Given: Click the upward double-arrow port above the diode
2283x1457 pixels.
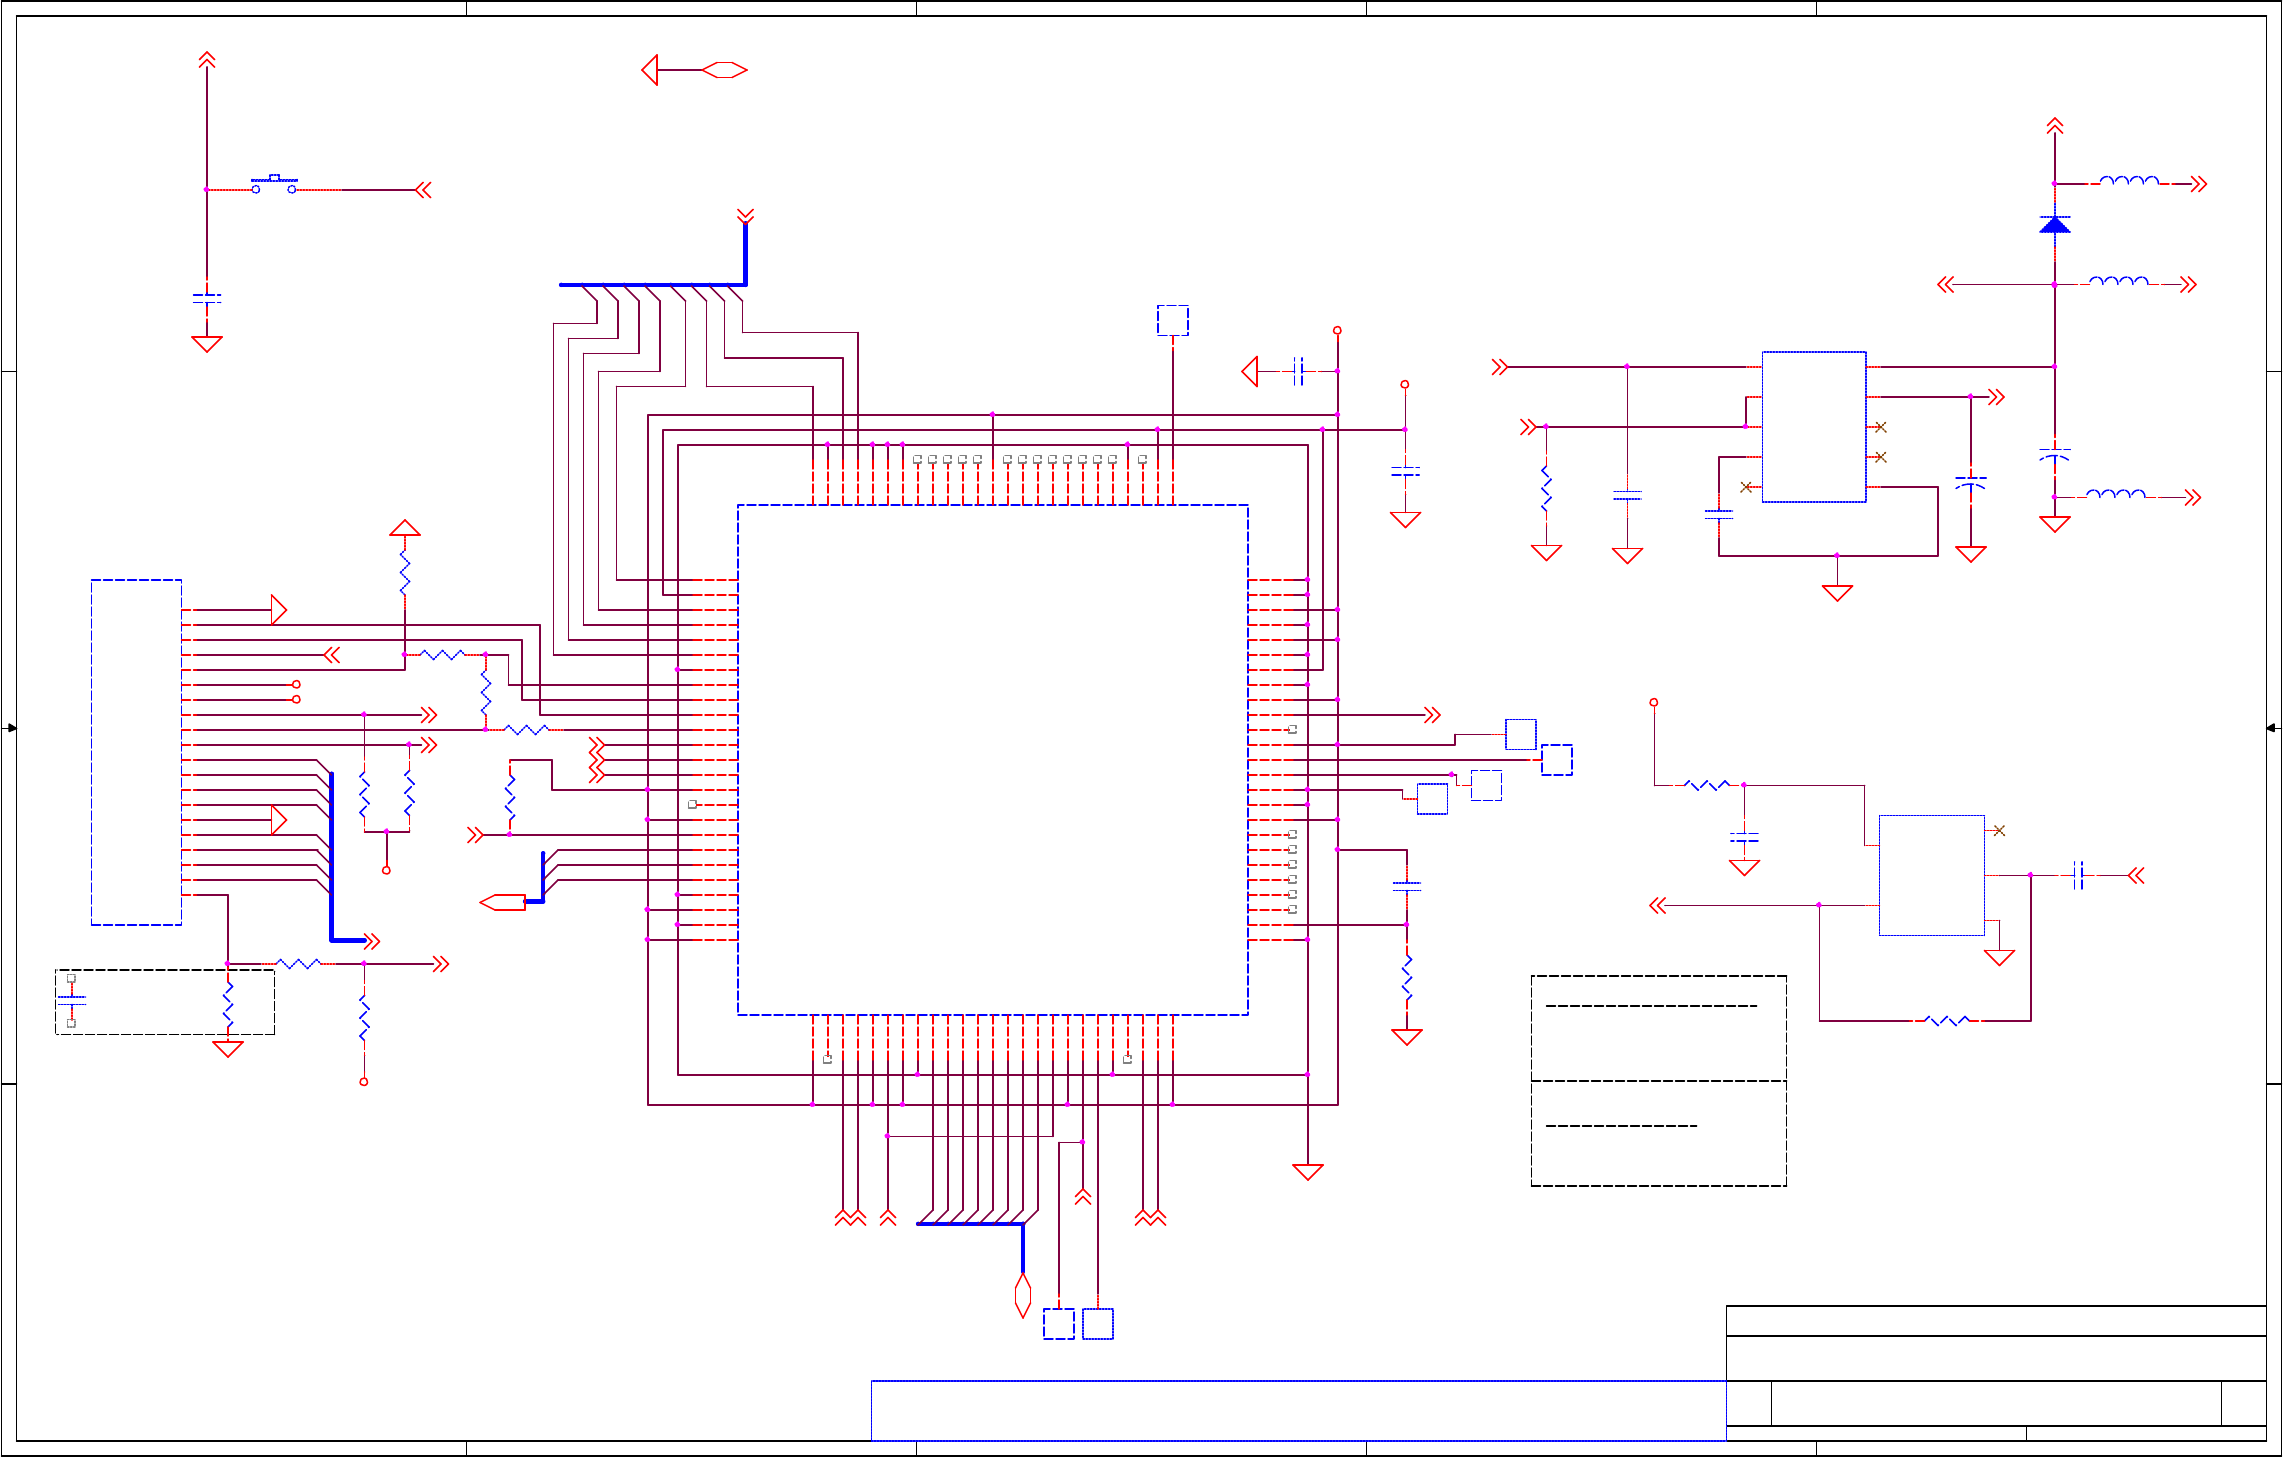Looking at the screenshot, I should (x=2055, y=126).
